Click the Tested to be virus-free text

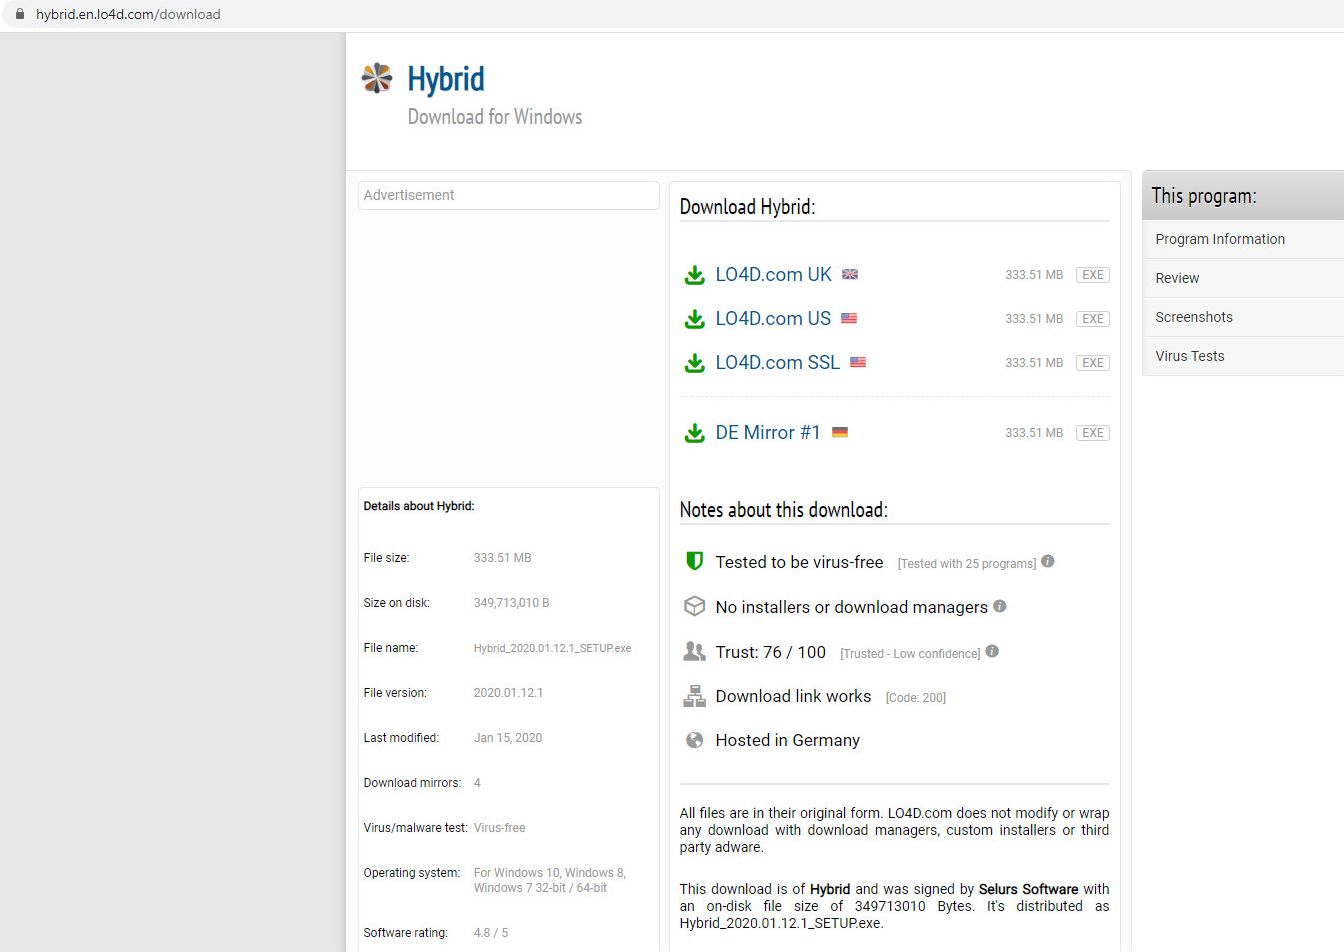[x=799, y=562]
